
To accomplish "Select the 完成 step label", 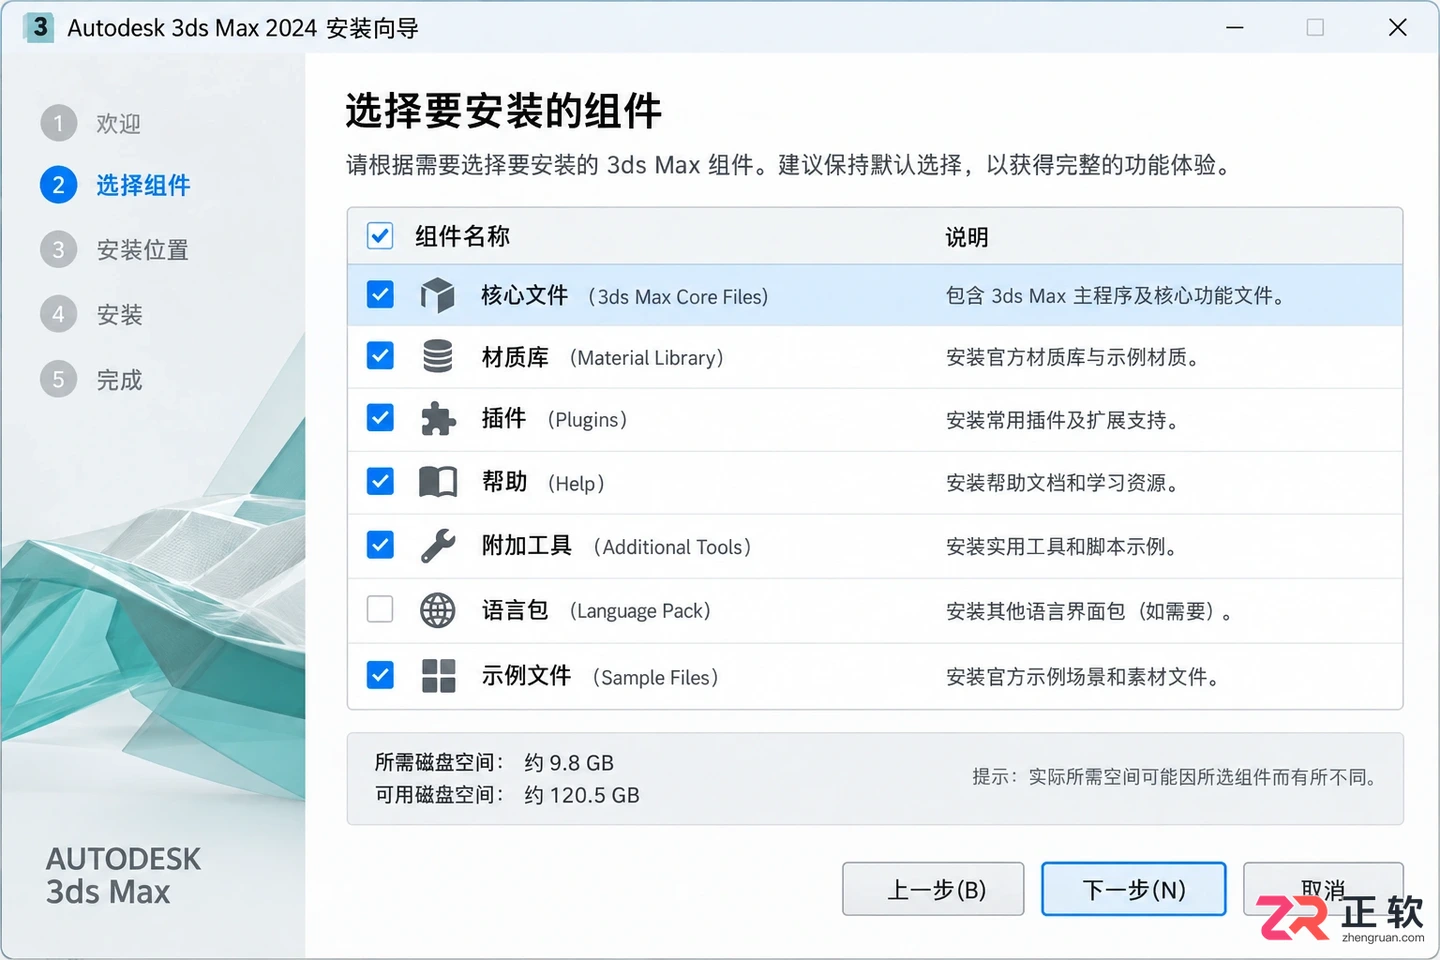I will click(119, 380).
